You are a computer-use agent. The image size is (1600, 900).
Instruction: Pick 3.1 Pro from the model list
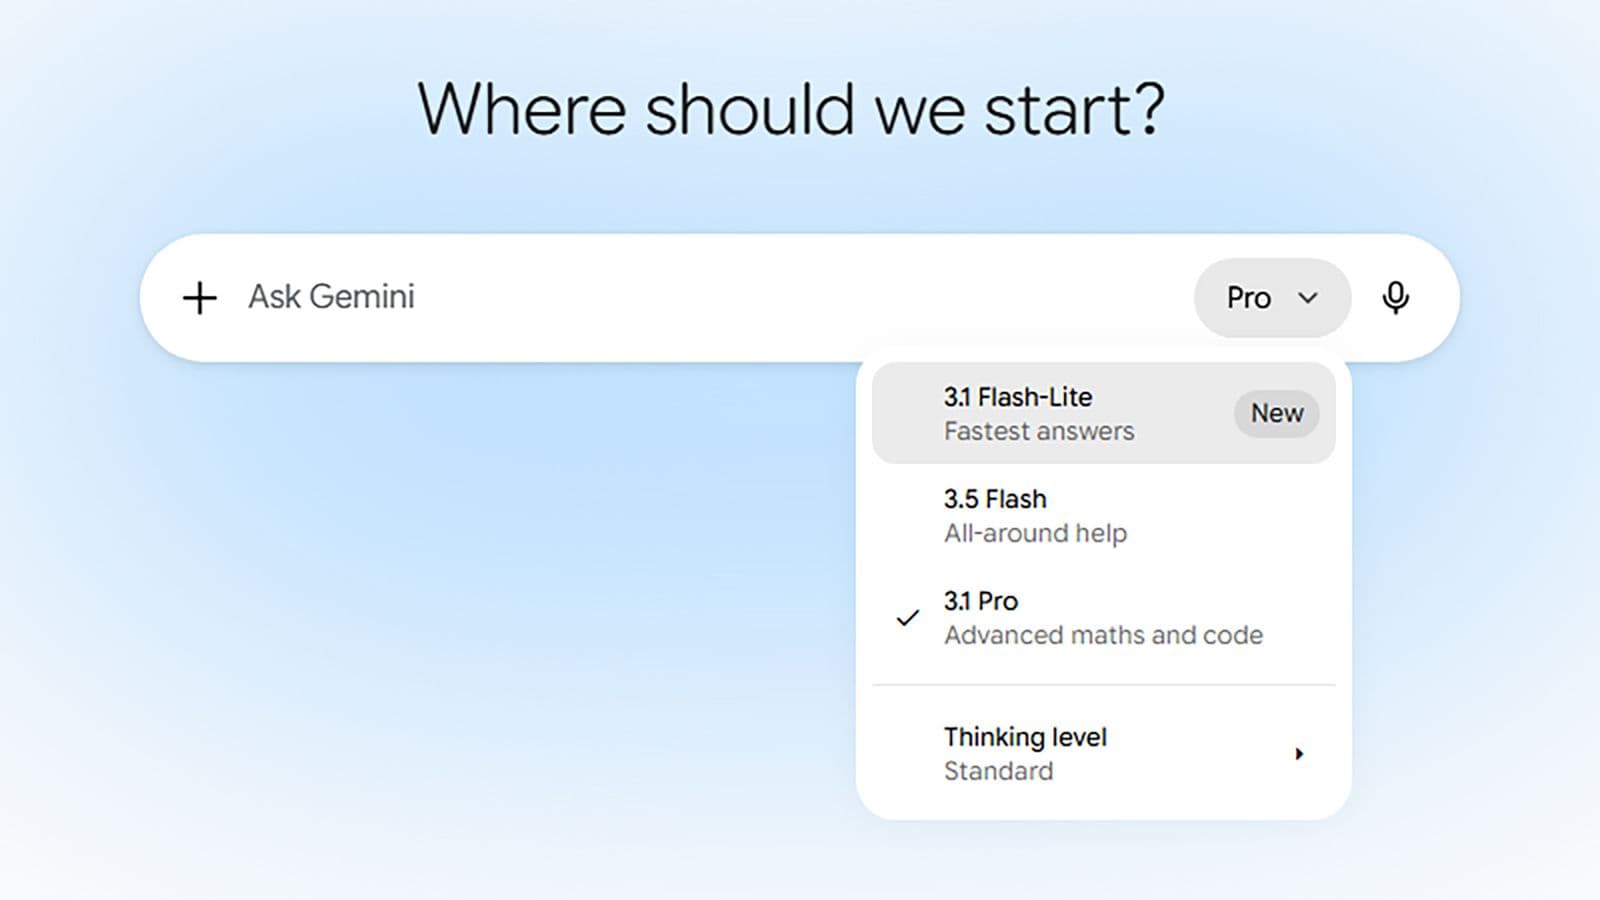point(1104,617)
